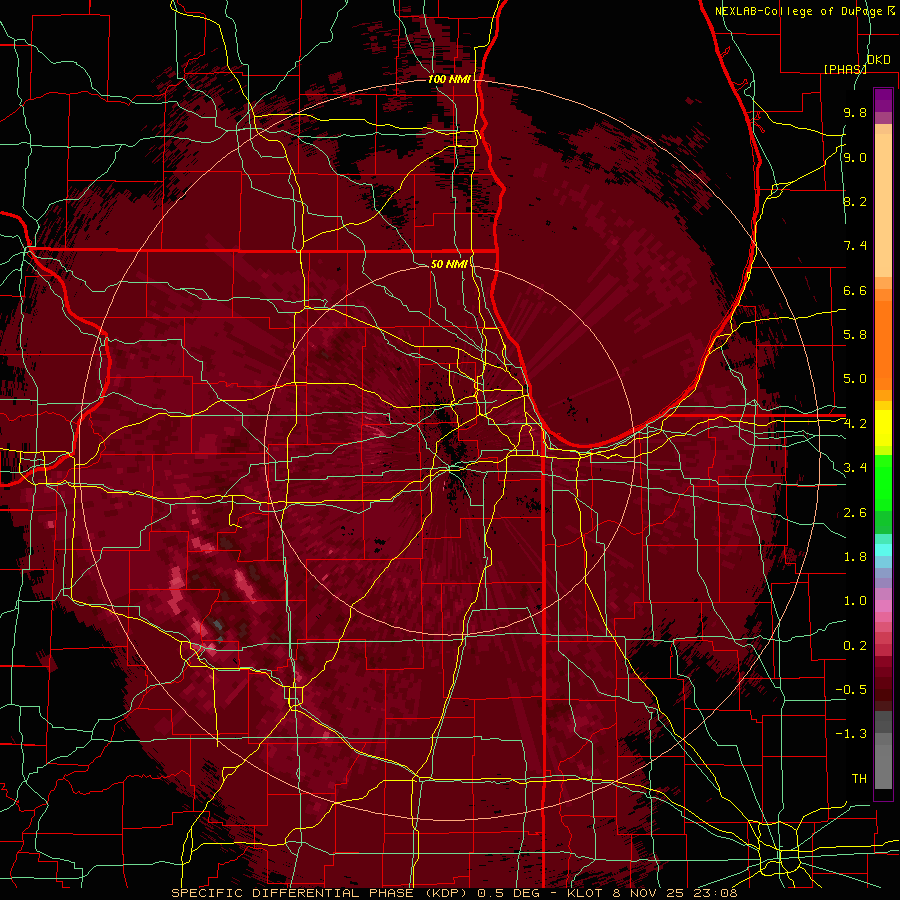
Task: Click the NEXLAB-College of DuPage credit text
Action: pyautogui.click(x=799, y=11)
